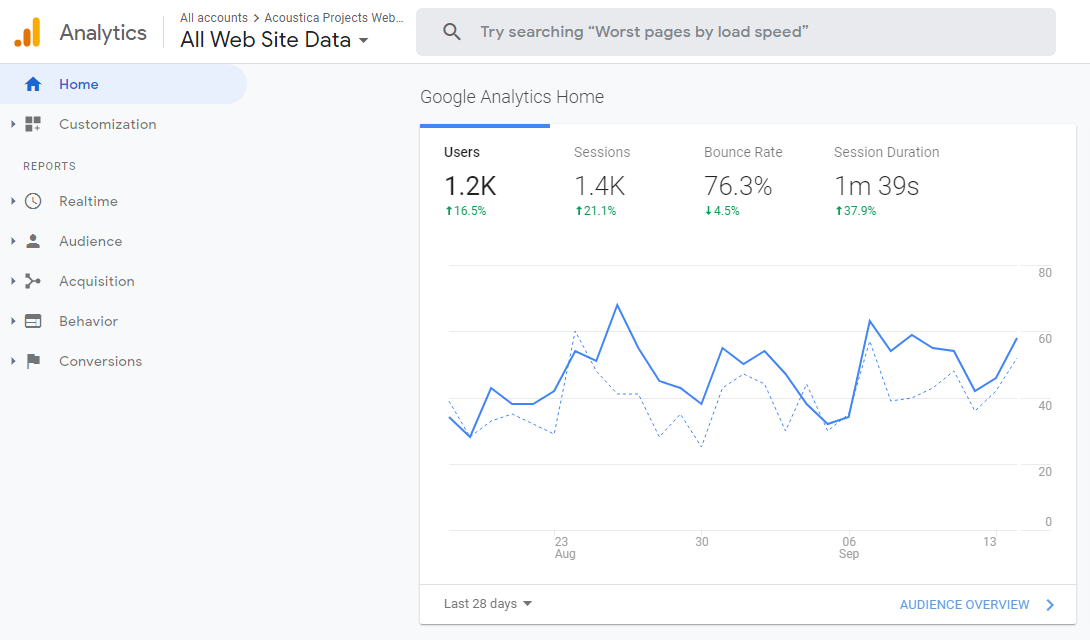This screenshot has height=640, width=1090.
Task: Open the Last 28 days date dropdown
Action: pyautogui.click(x=488, y=604)
